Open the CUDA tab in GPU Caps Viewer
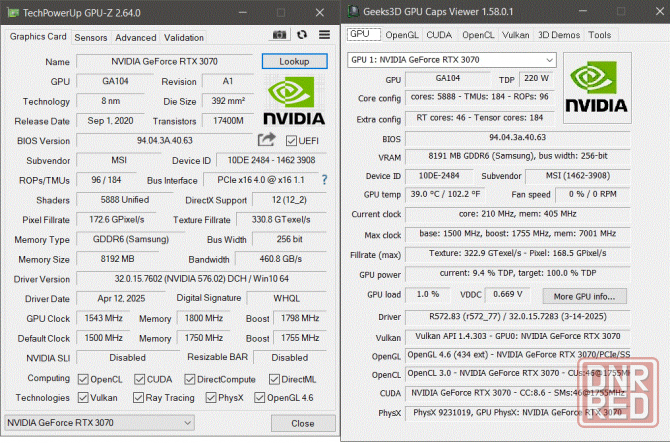Screen dimensions: 670x443 click(439, 35)
